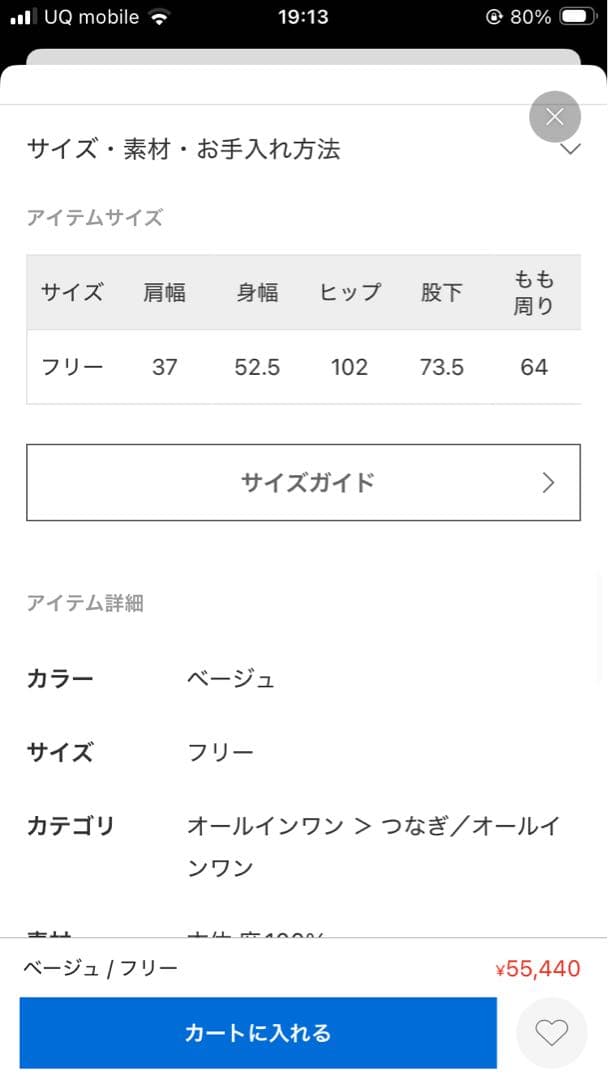Tap the 19:13 clock in status bar
The width and height of the screenshot is (608, 1080).
(303, 17)
